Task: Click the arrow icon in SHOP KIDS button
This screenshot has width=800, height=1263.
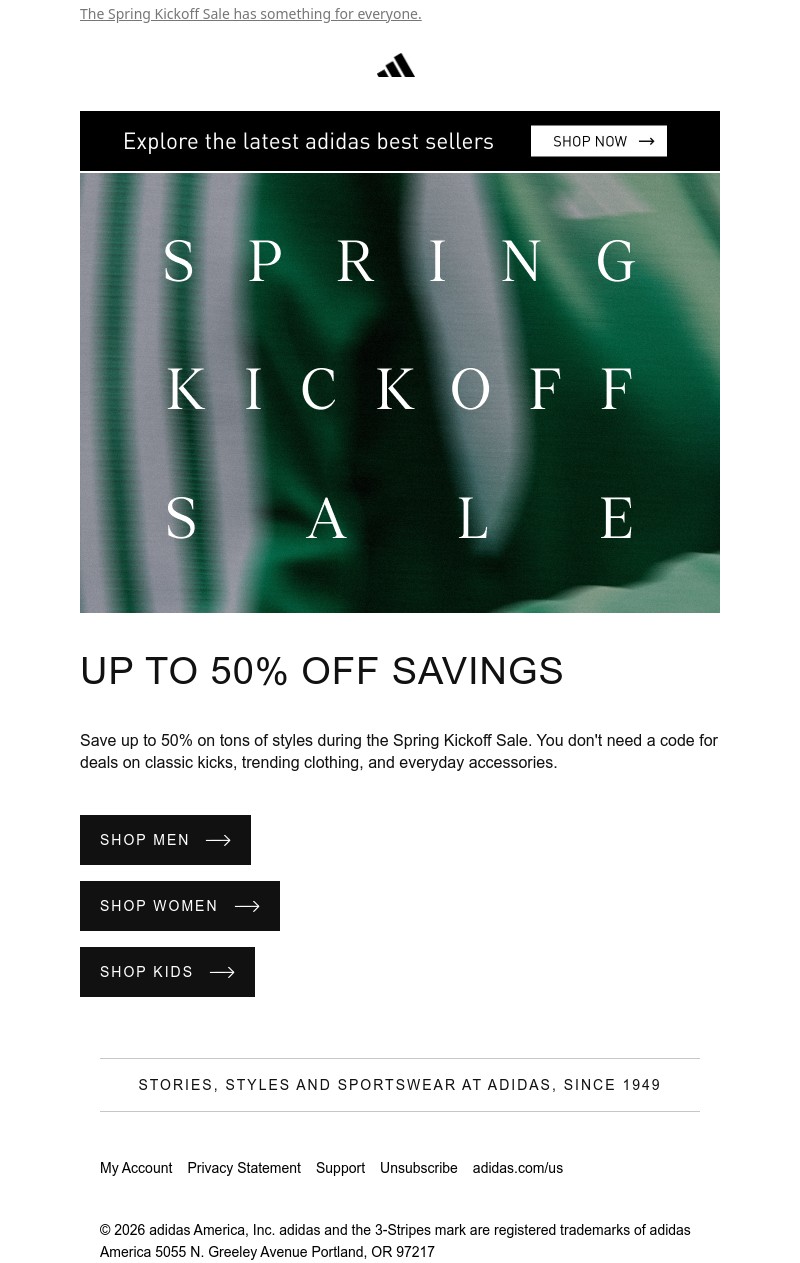Action: [x=221, y=972]
